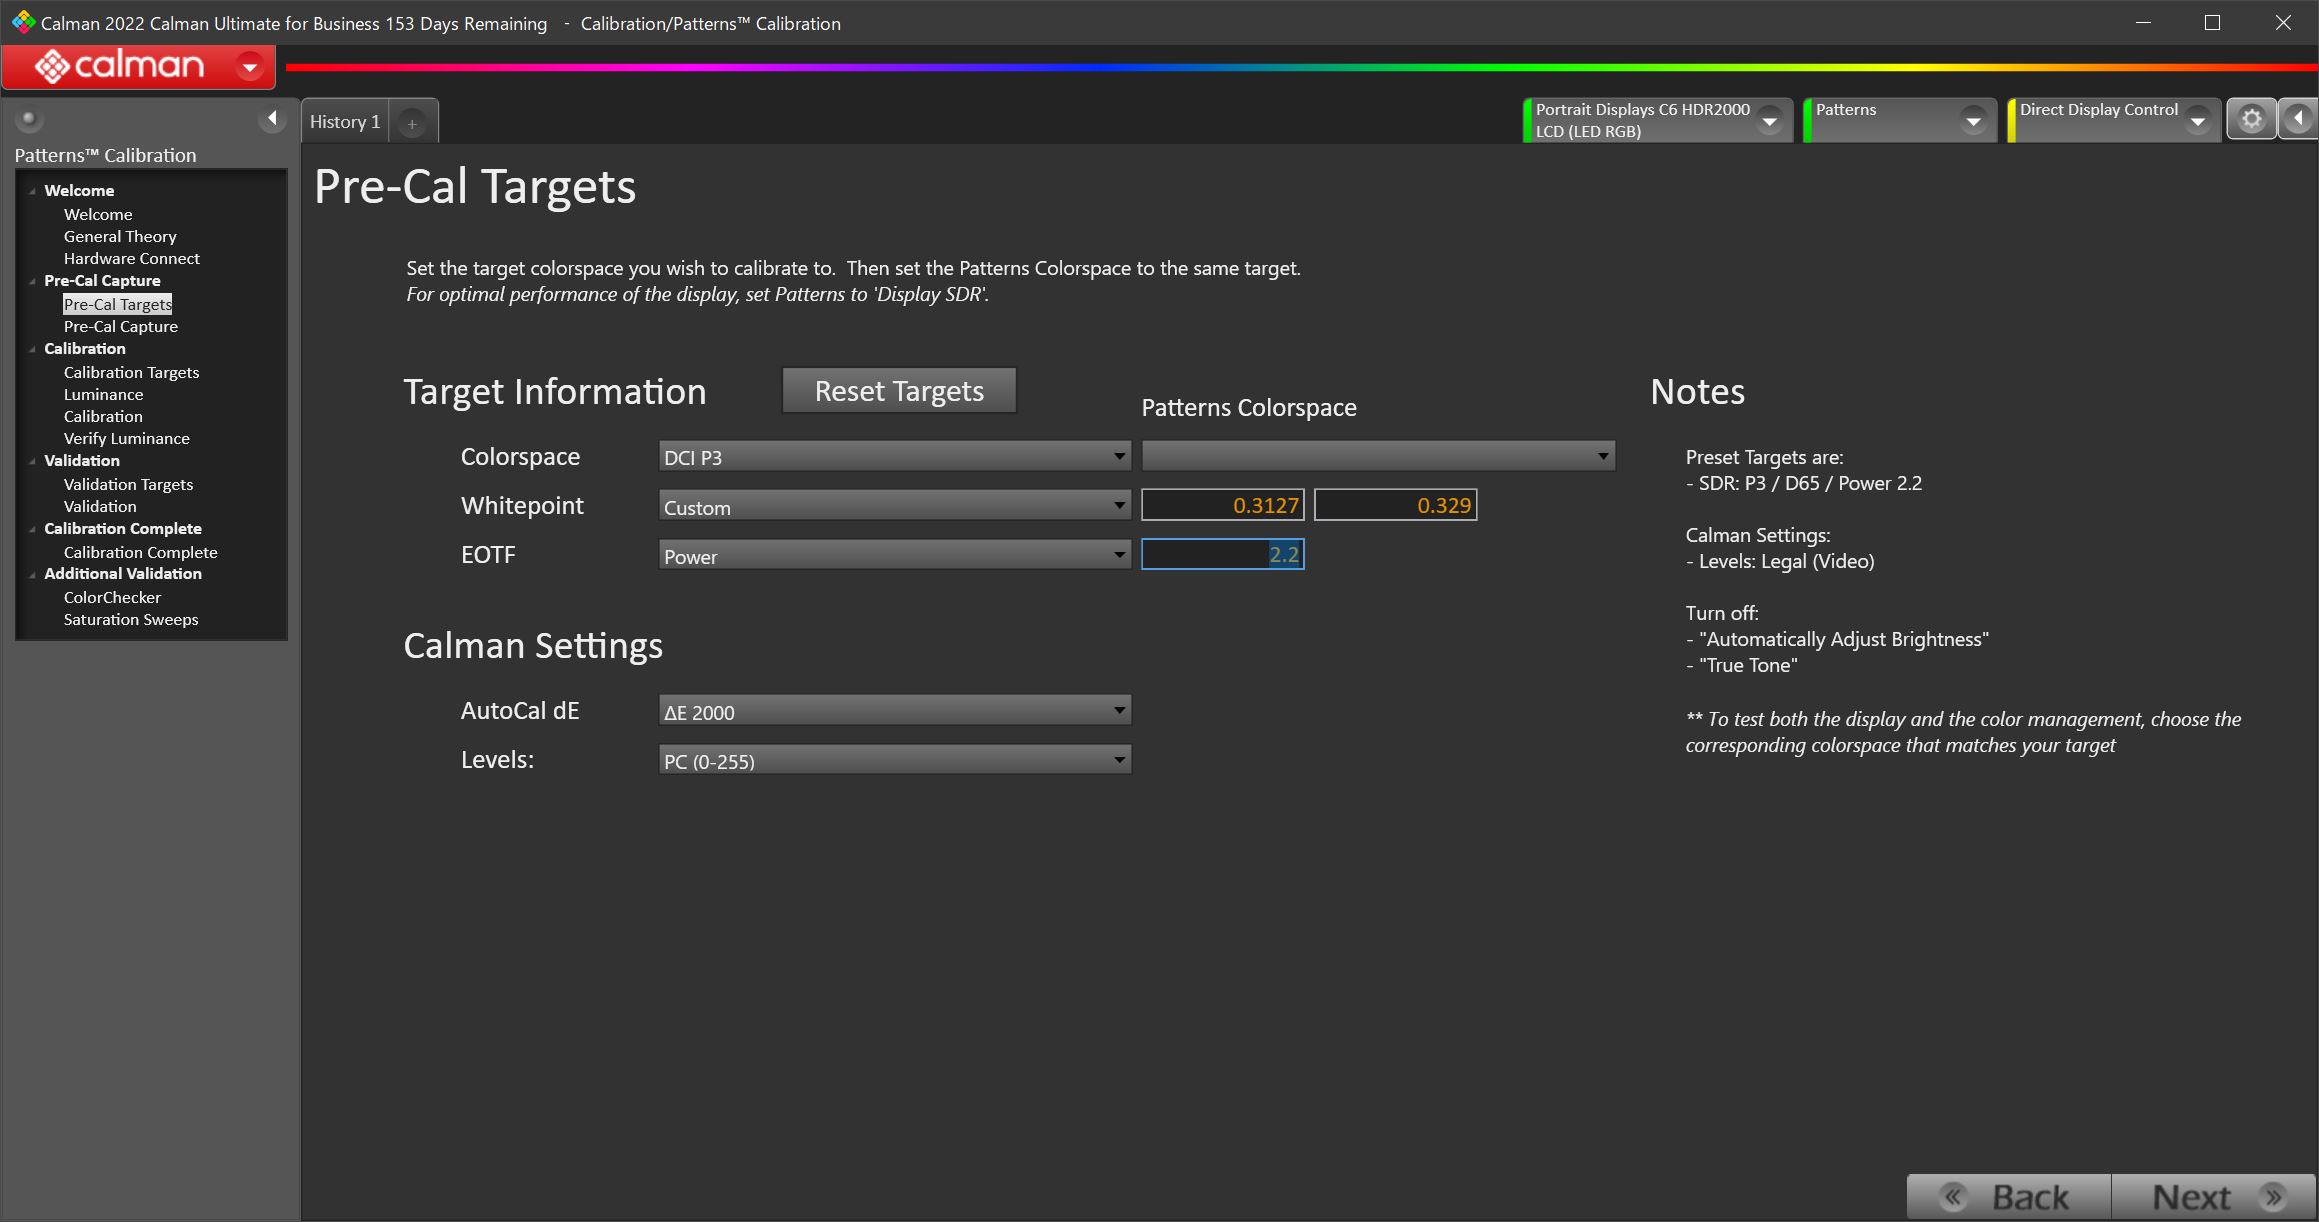Open Direct Display Control dropdown
Viewport: 2319px width, 1222px height.
pos(2197,121)
